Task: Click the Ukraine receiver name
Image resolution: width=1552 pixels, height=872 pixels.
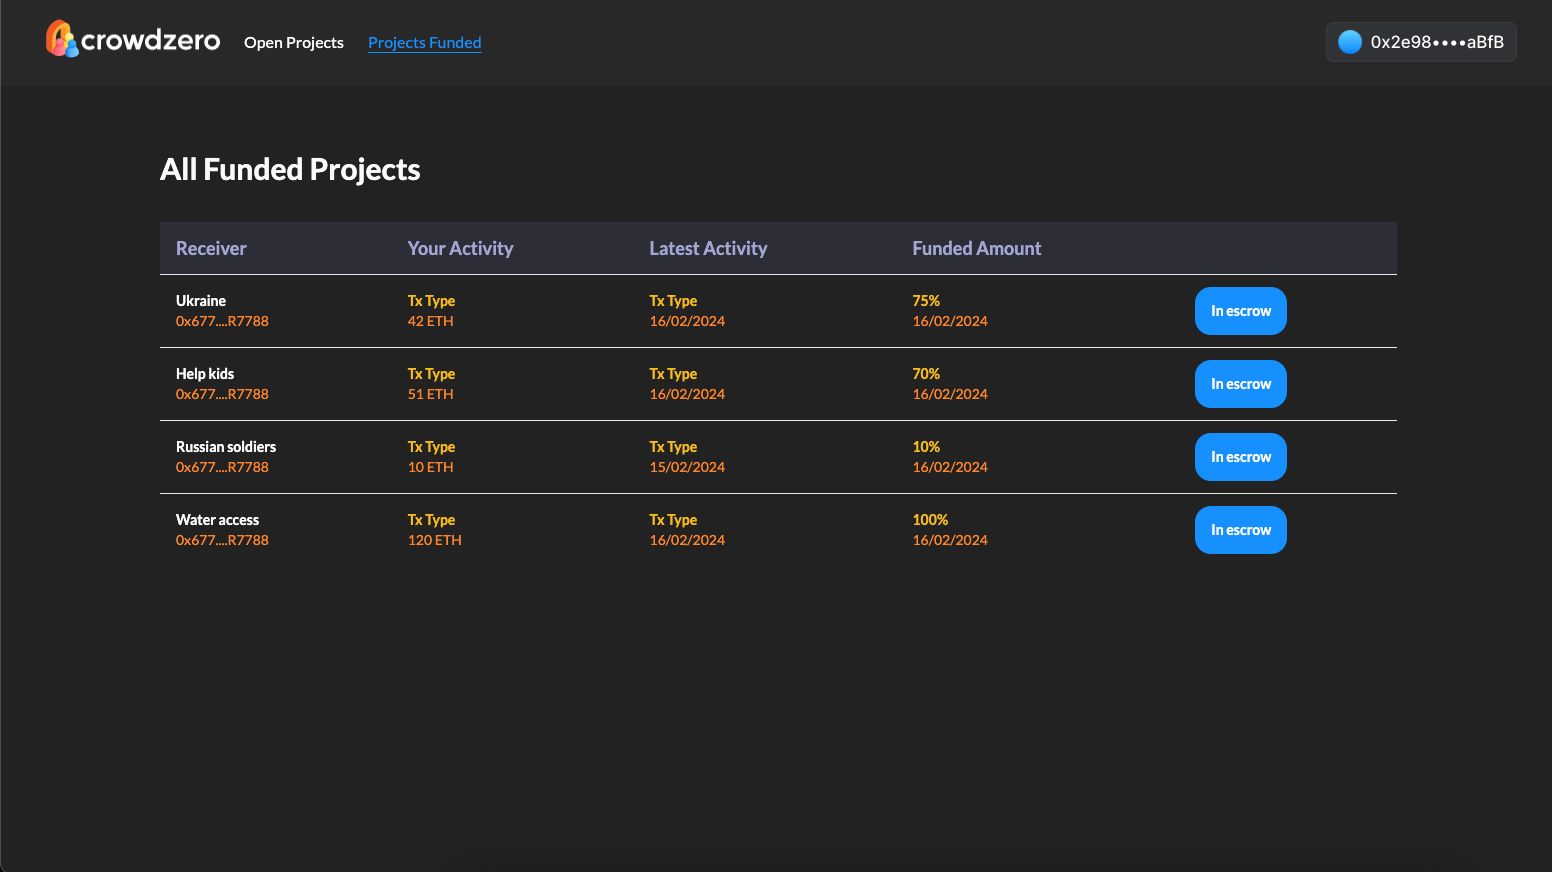Action: point(201,300)
